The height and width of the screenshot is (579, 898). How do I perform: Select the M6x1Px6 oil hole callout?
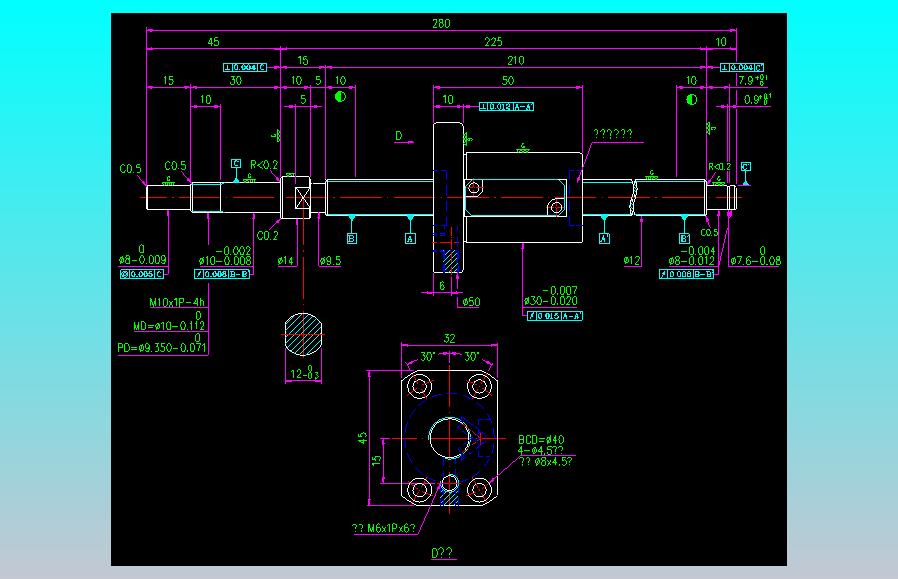click(x=384, y=528)
